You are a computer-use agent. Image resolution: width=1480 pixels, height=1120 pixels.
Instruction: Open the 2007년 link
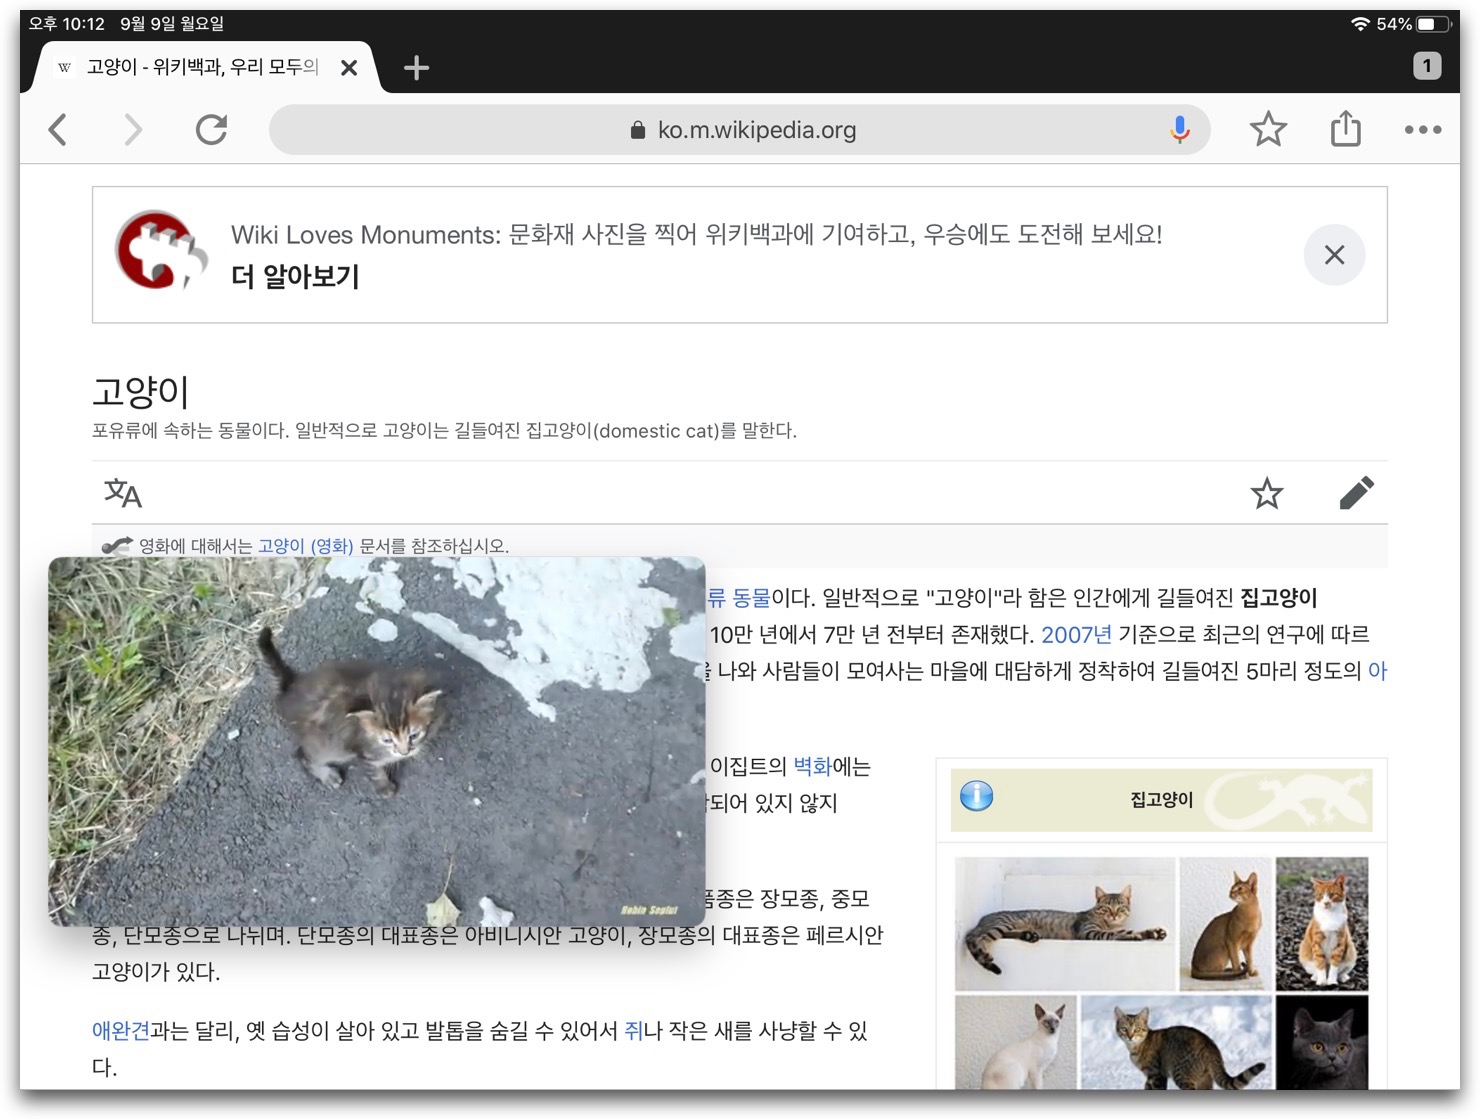click(1076, 635)
